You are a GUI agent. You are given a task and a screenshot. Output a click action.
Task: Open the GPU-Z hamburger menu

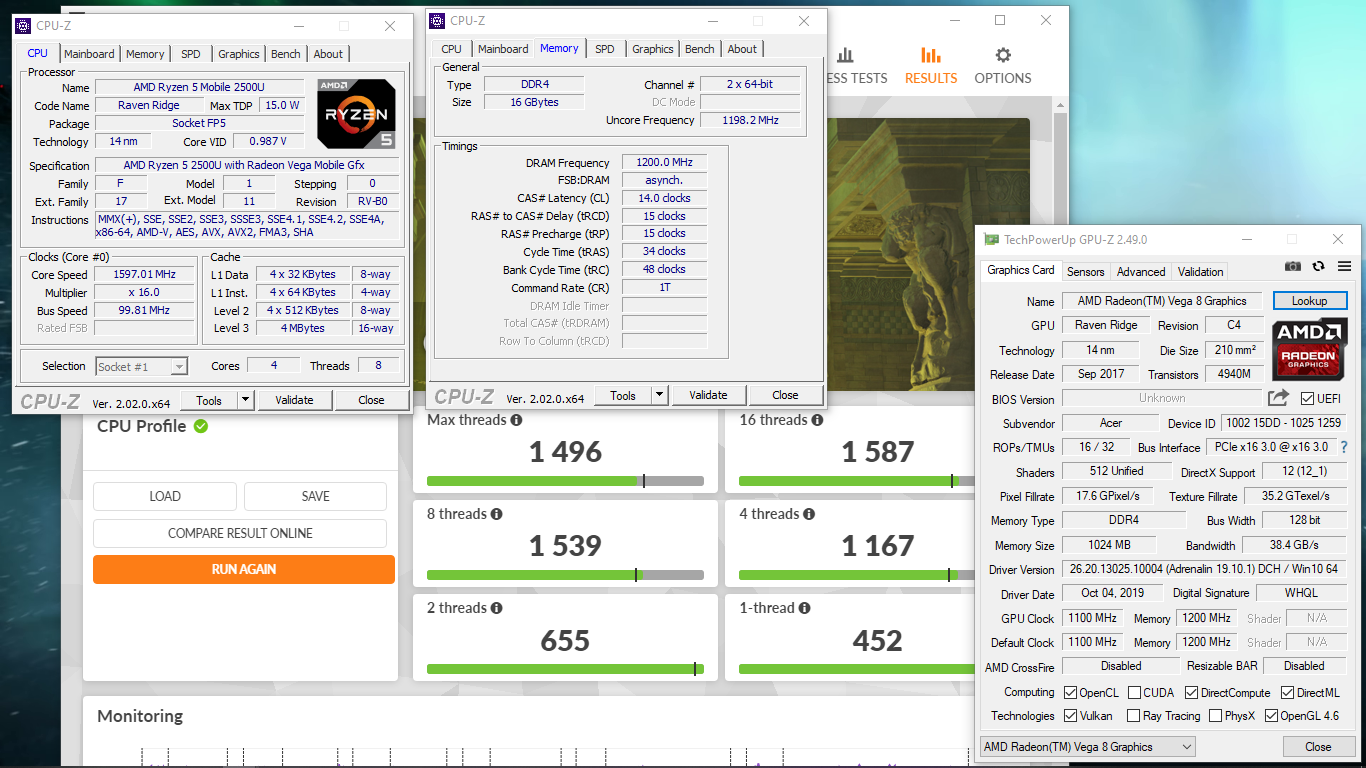tap(1343, 266)
